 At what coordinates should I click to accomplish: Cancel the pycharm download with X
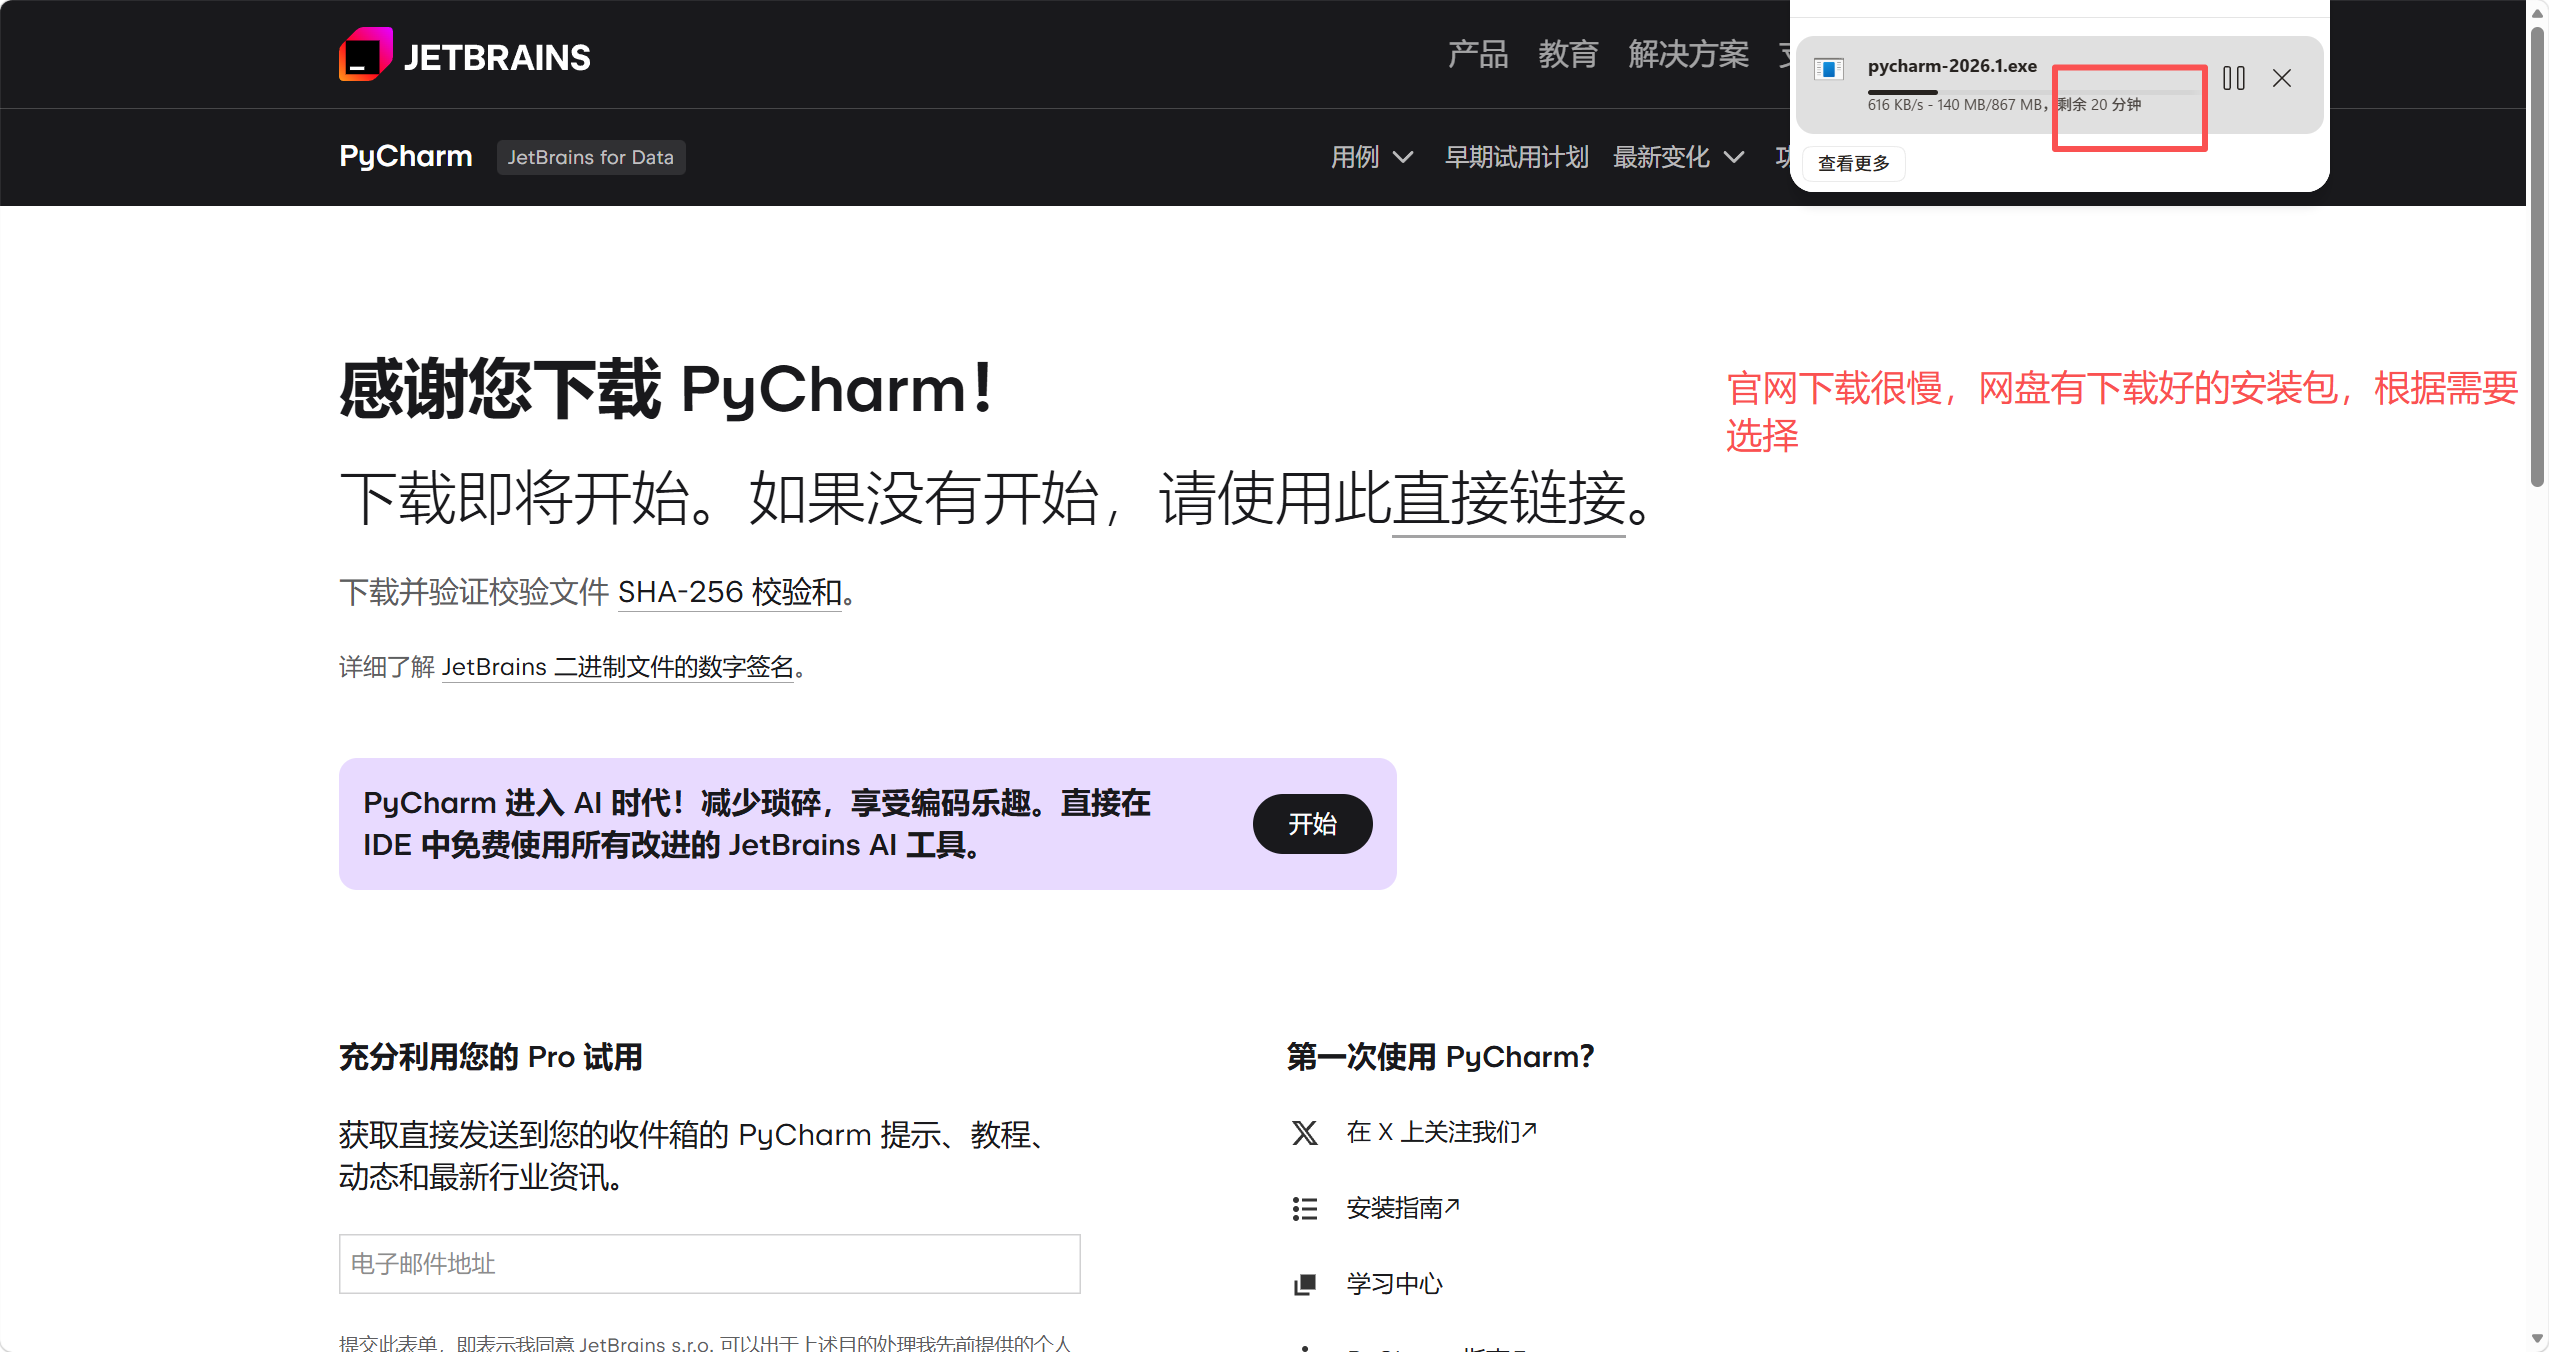(2281, 78)
